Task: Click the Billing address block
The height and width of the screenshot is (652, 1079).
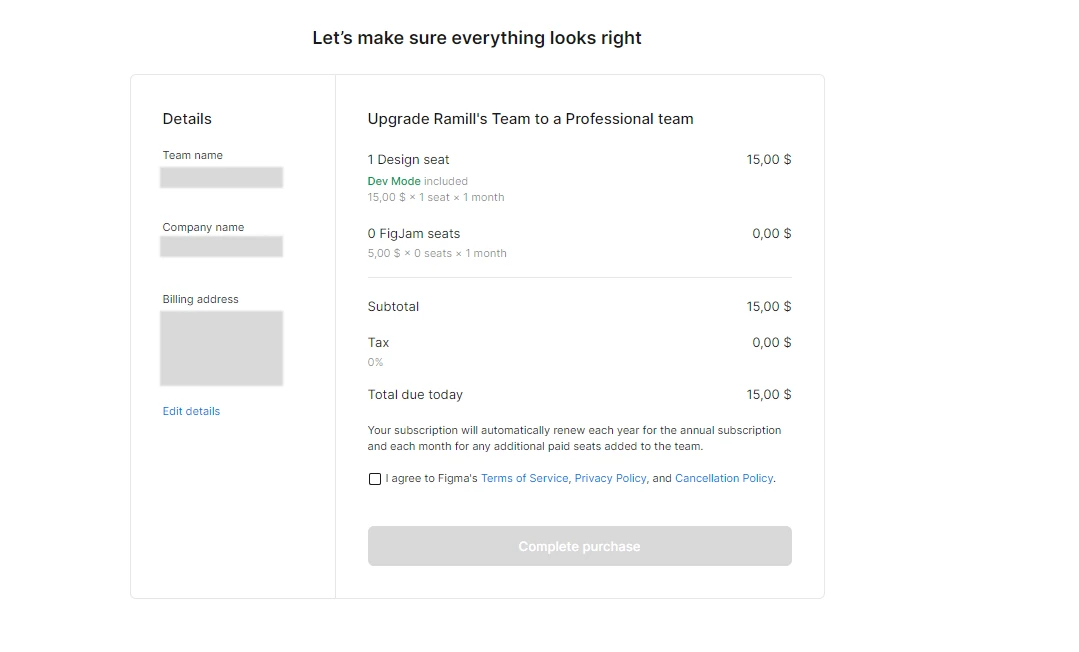Action: [222, 348]
